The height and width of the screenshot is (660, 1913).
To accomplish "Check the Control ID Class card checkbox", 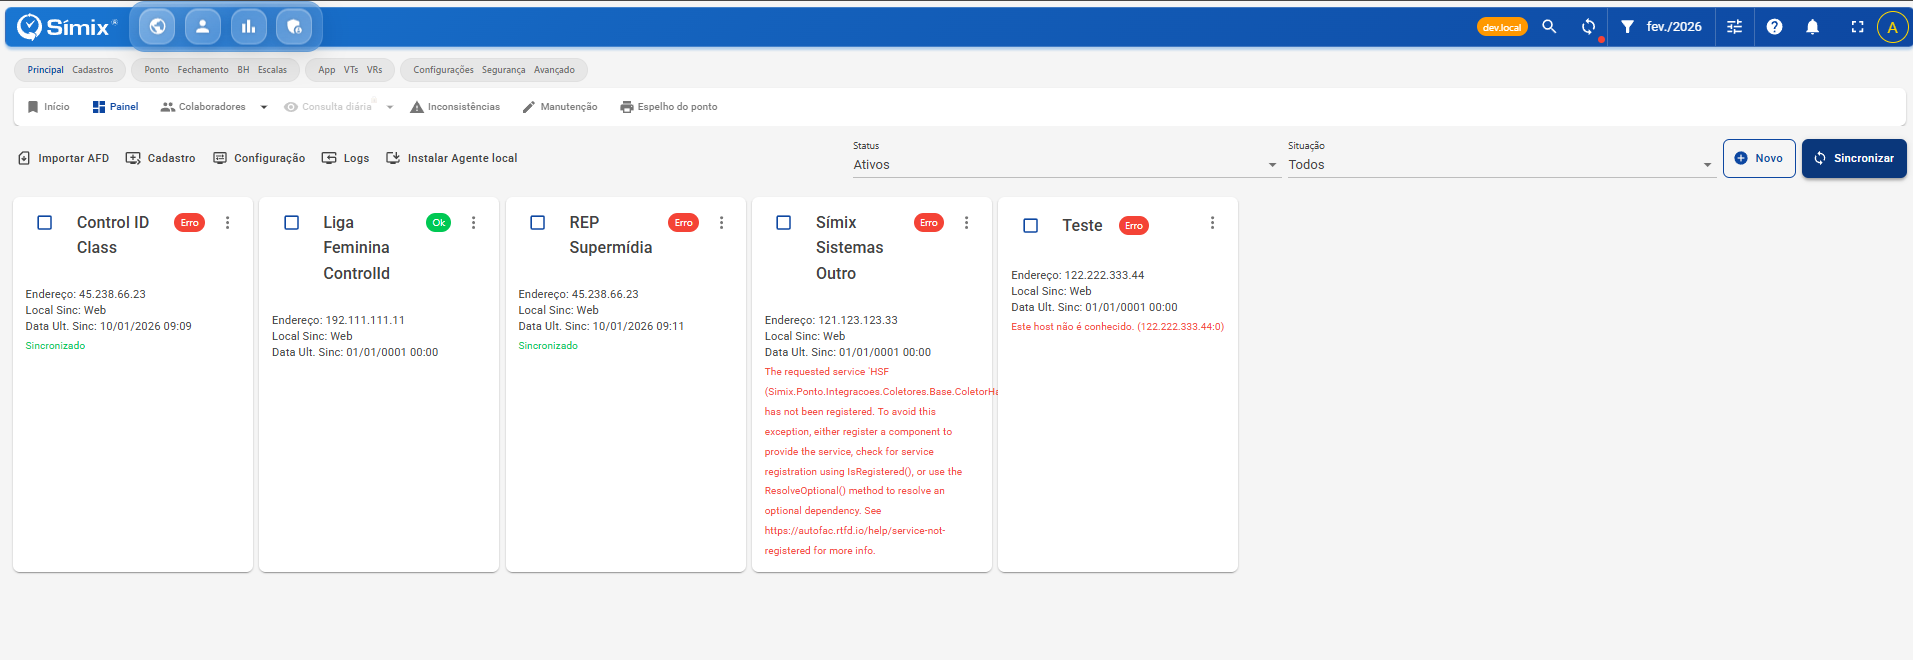I will click(45, 223).
